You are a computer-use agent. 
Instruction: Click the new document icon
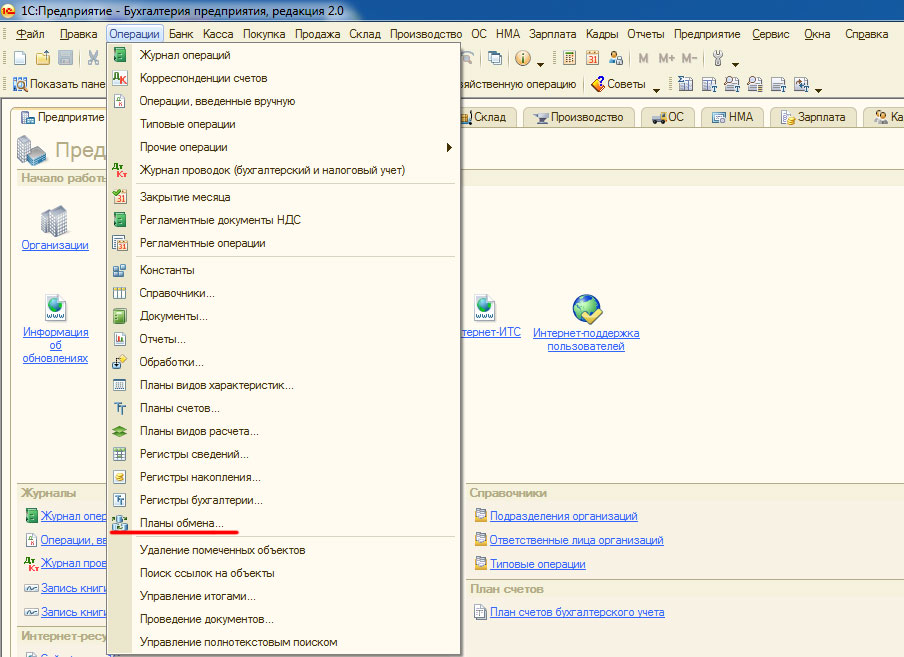20,59
